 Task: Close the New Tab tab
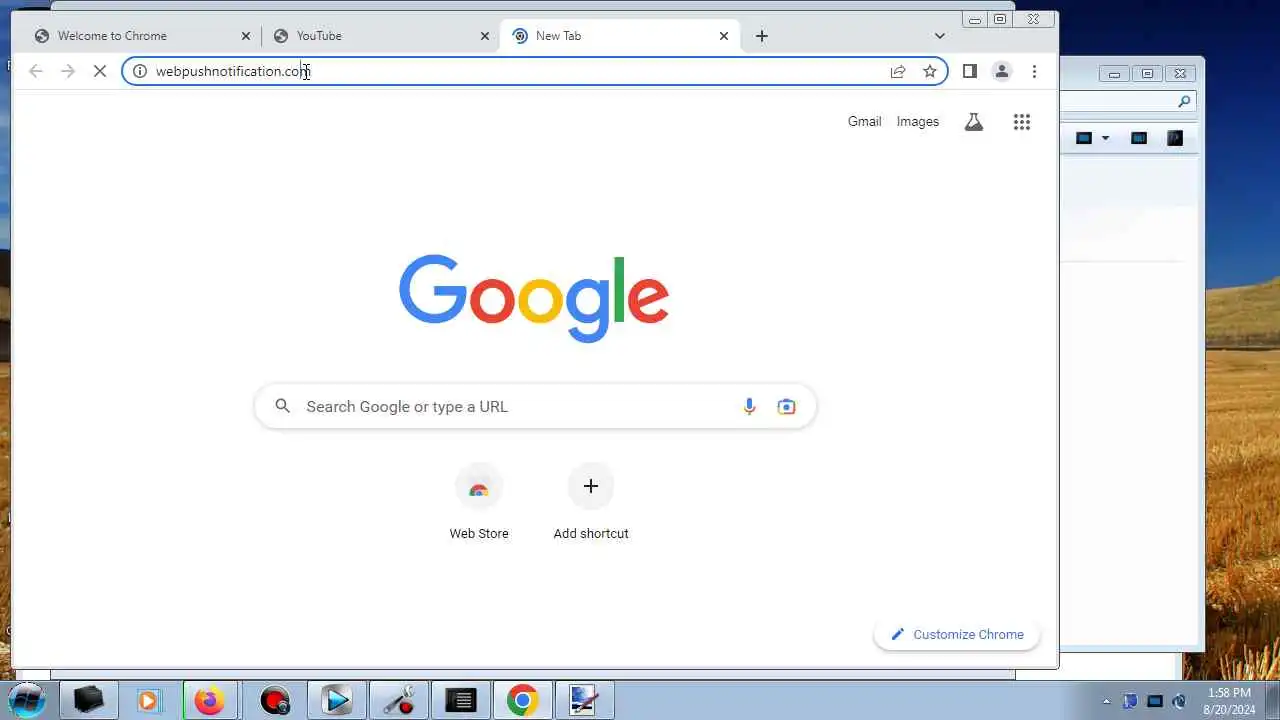[724, 36]
